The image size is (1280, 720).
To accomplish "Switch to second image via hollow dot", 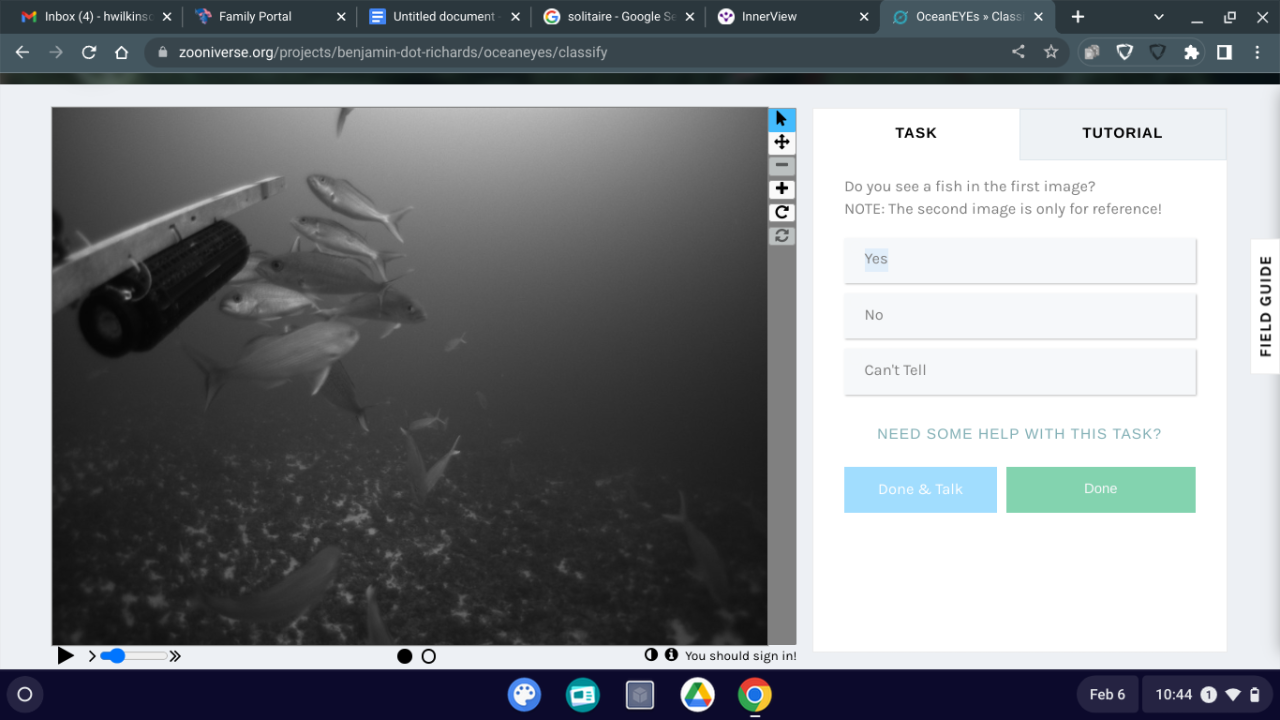I will coord(429,656).
